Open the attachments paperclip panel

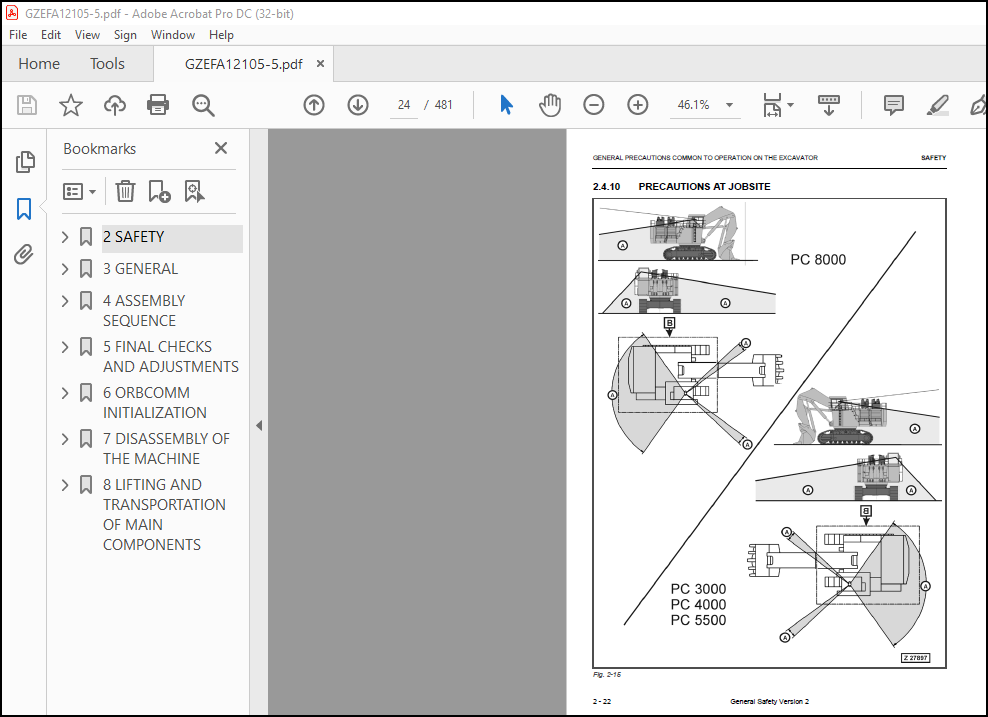point(24,255)
